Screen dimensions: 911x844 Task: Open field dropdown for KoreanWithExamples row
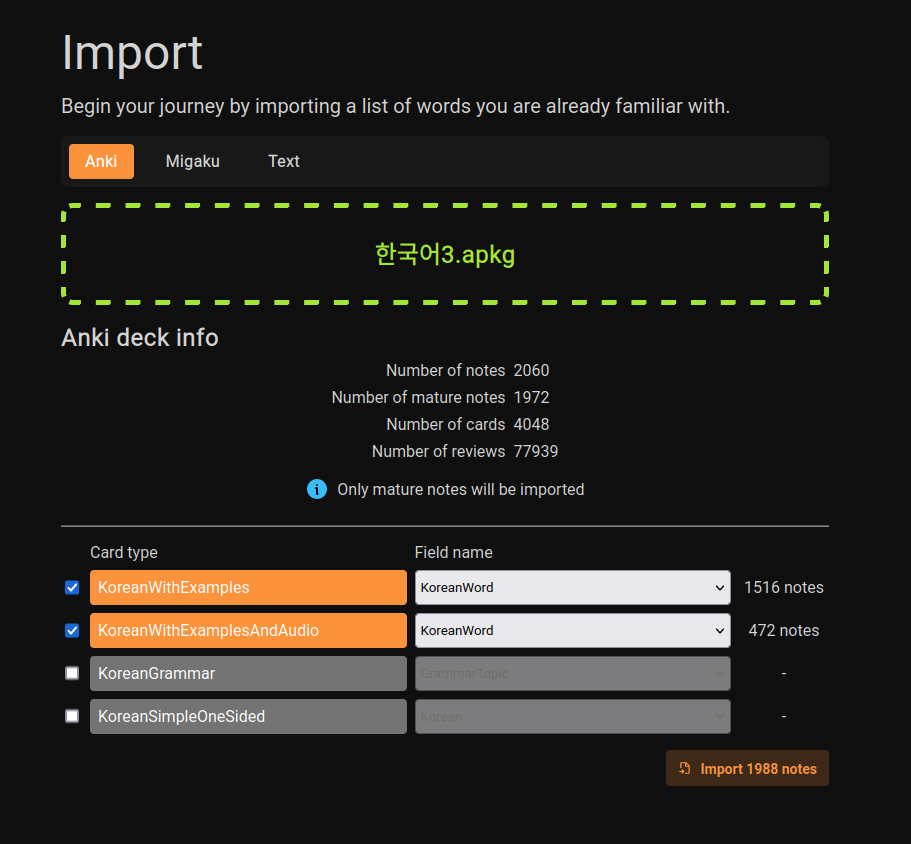coord(572,587)
